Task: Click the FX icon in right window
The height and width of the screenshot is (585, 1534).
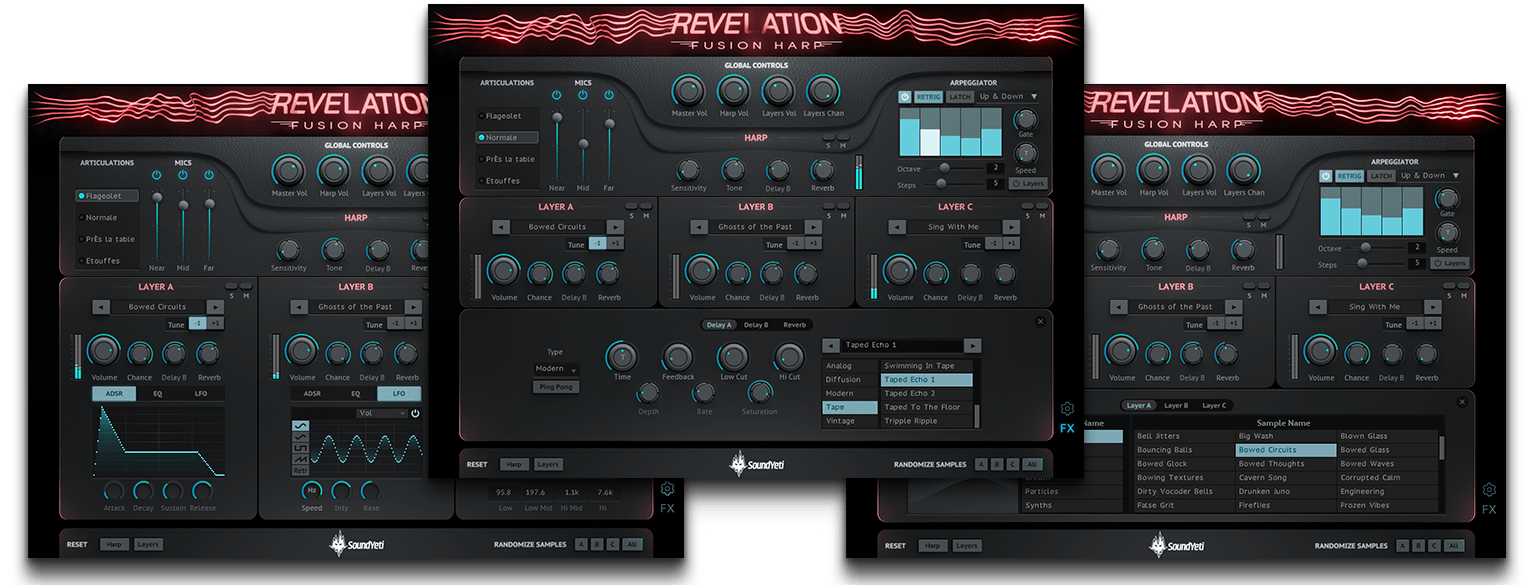Action: pyautogui.click(x=1489, y=509)
